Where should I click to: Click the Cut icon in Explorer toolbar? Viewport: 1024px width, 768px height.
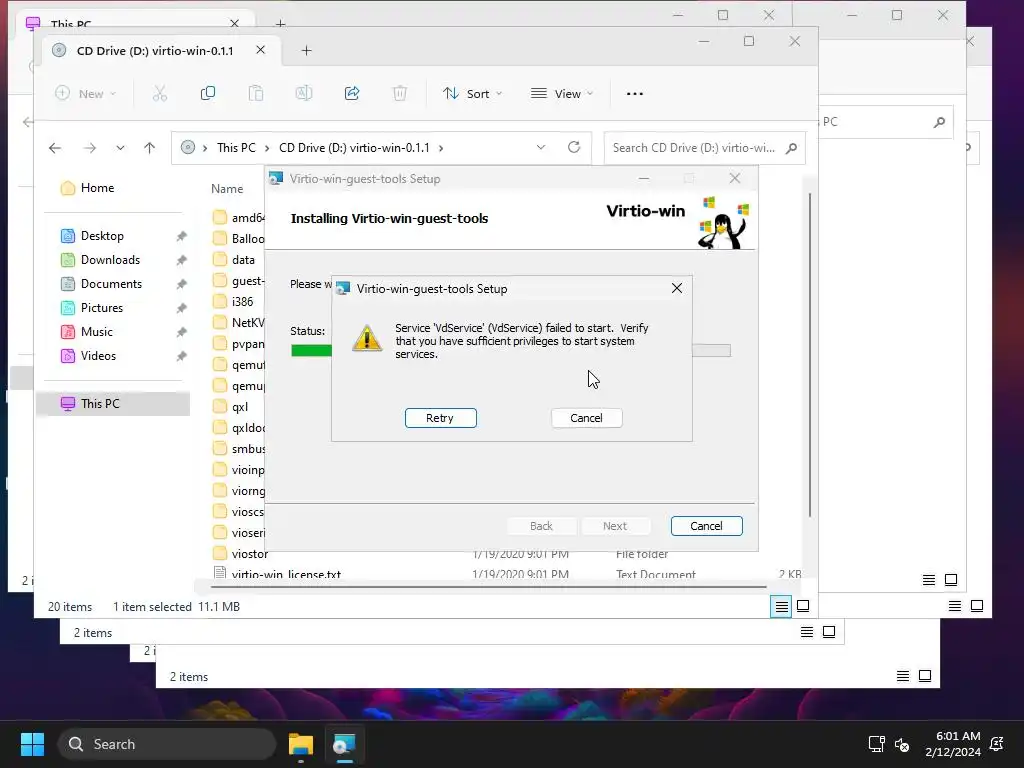click(x=160, y=93)
